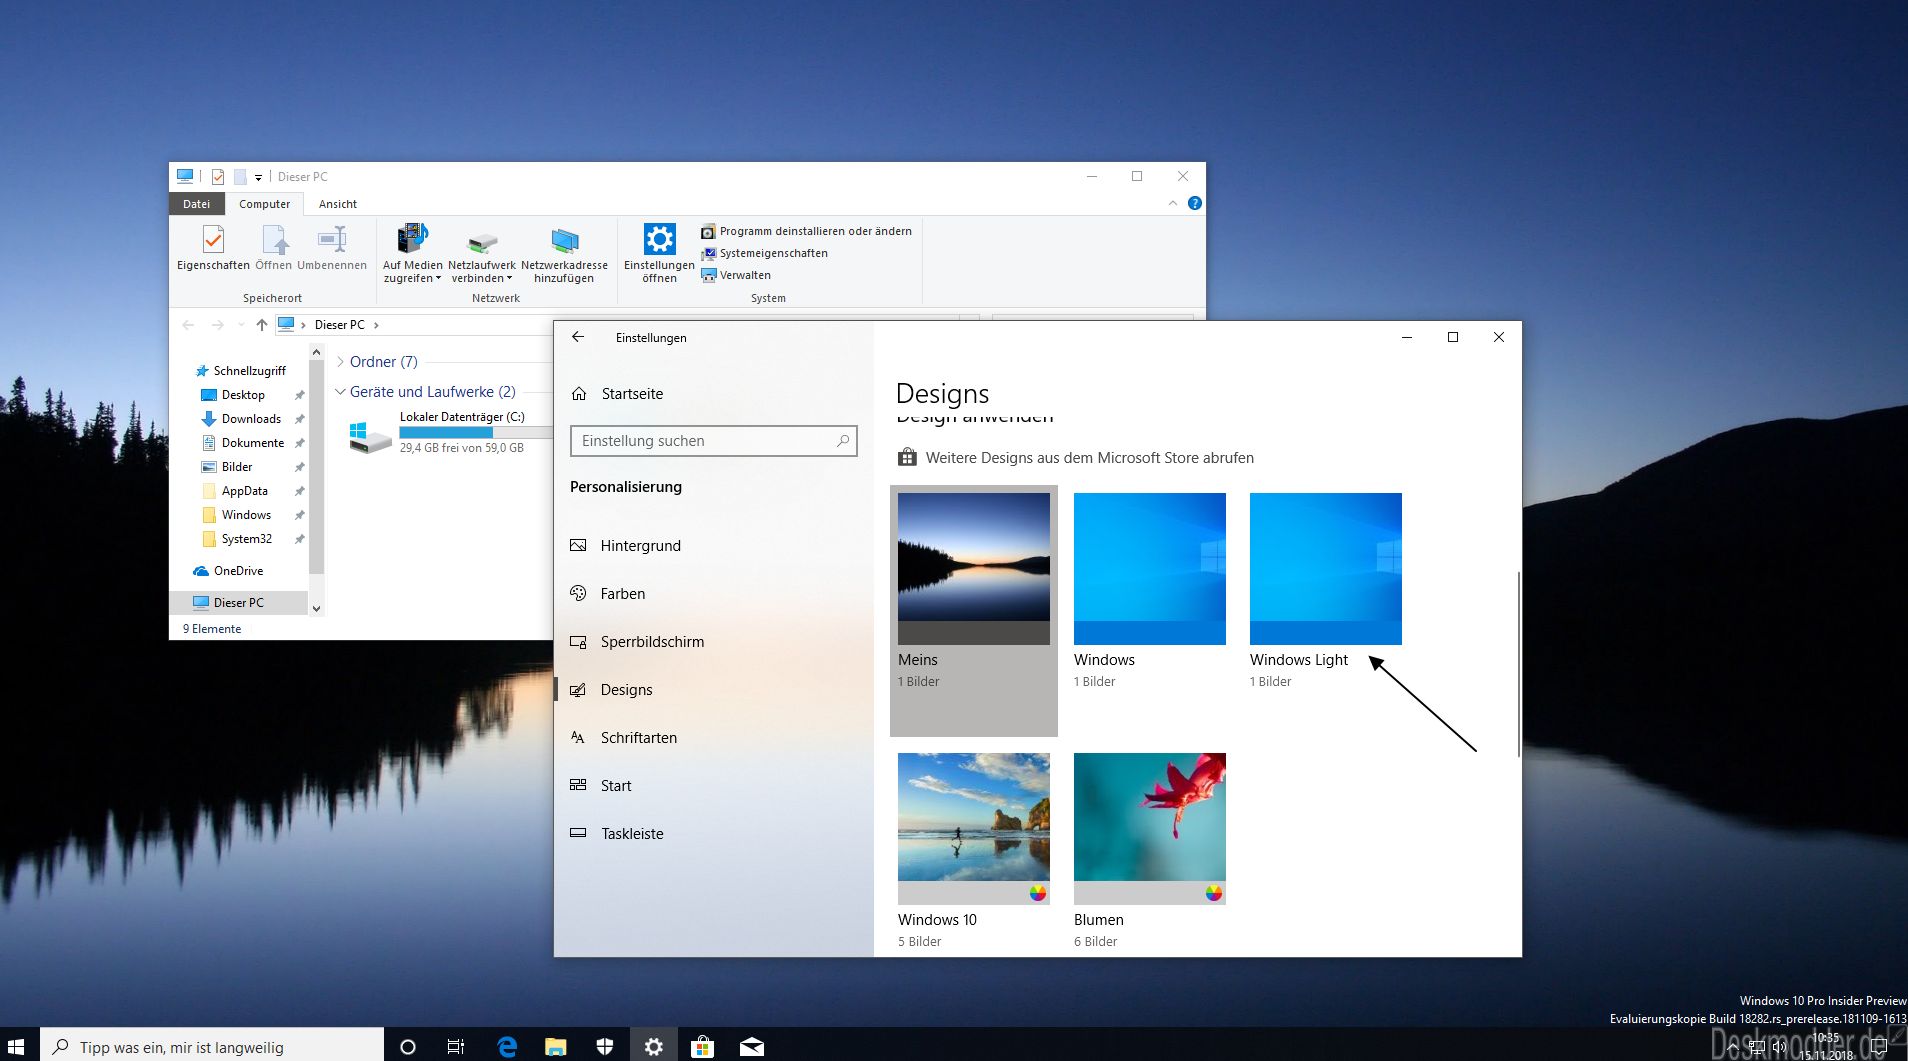Select System32 folder in navigation pane
The image size is (1908, 1061).
coord(247,539)
